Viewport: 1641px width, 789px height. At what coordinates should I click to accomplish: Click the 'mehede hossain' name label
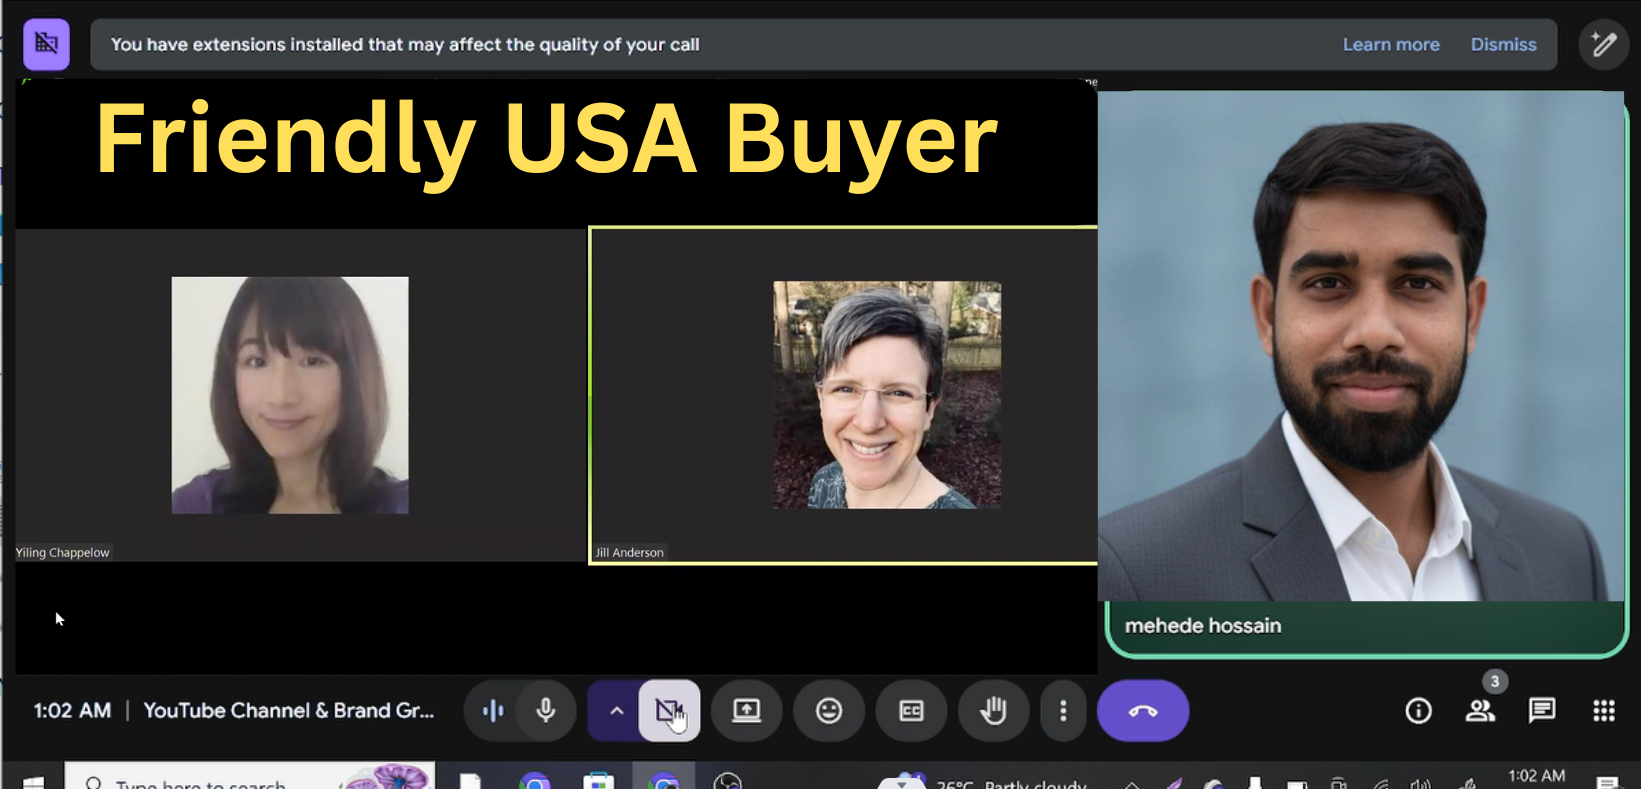1203,626
